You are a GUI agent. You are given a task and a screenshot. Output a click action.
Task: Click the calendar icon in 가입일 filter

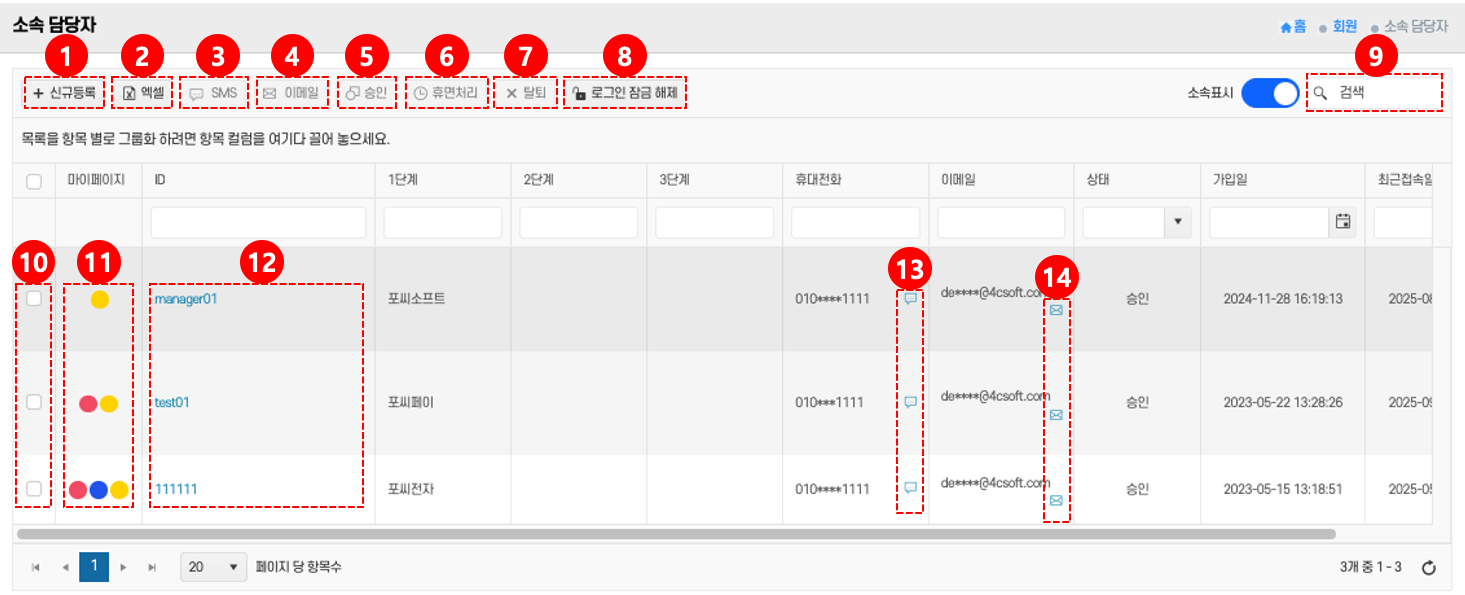tap(1343, 222)
